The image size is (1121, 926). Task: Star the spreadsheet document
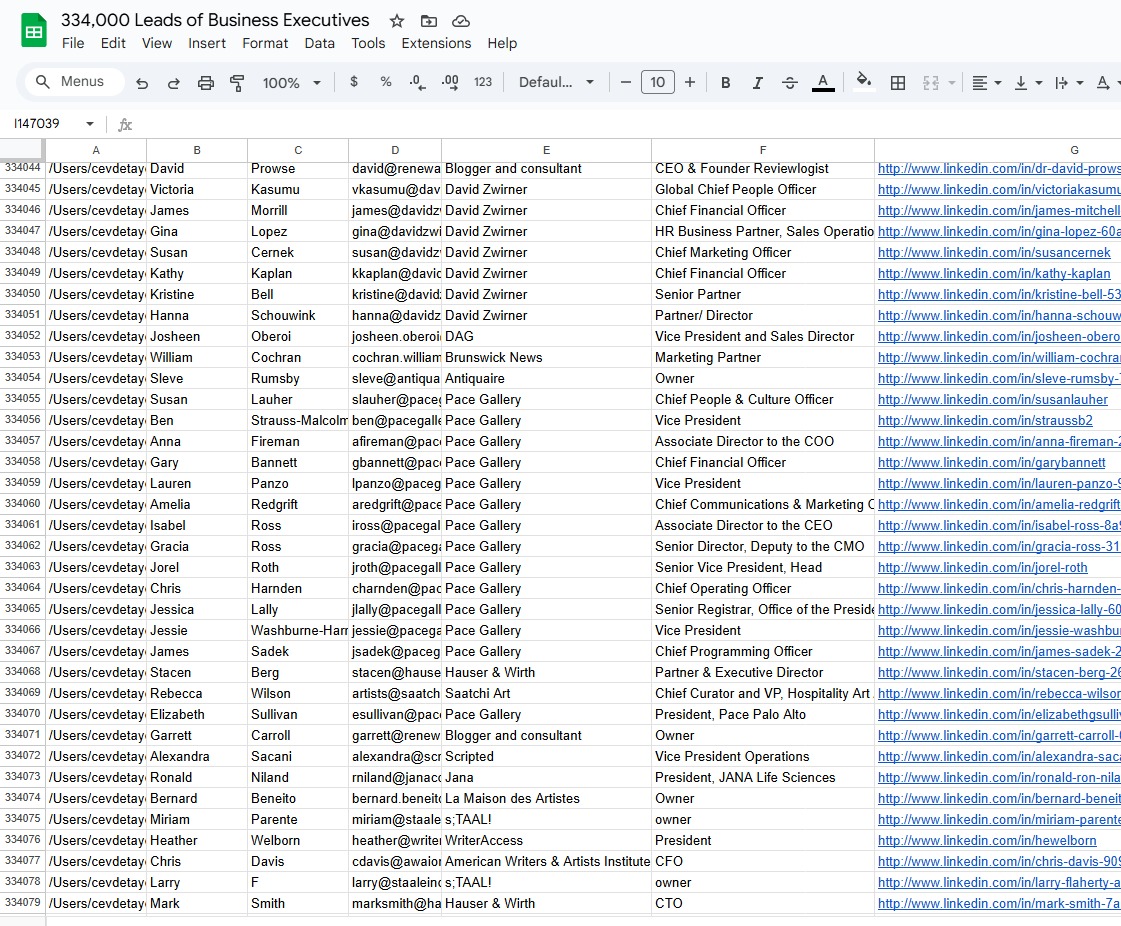pos(397,21)
